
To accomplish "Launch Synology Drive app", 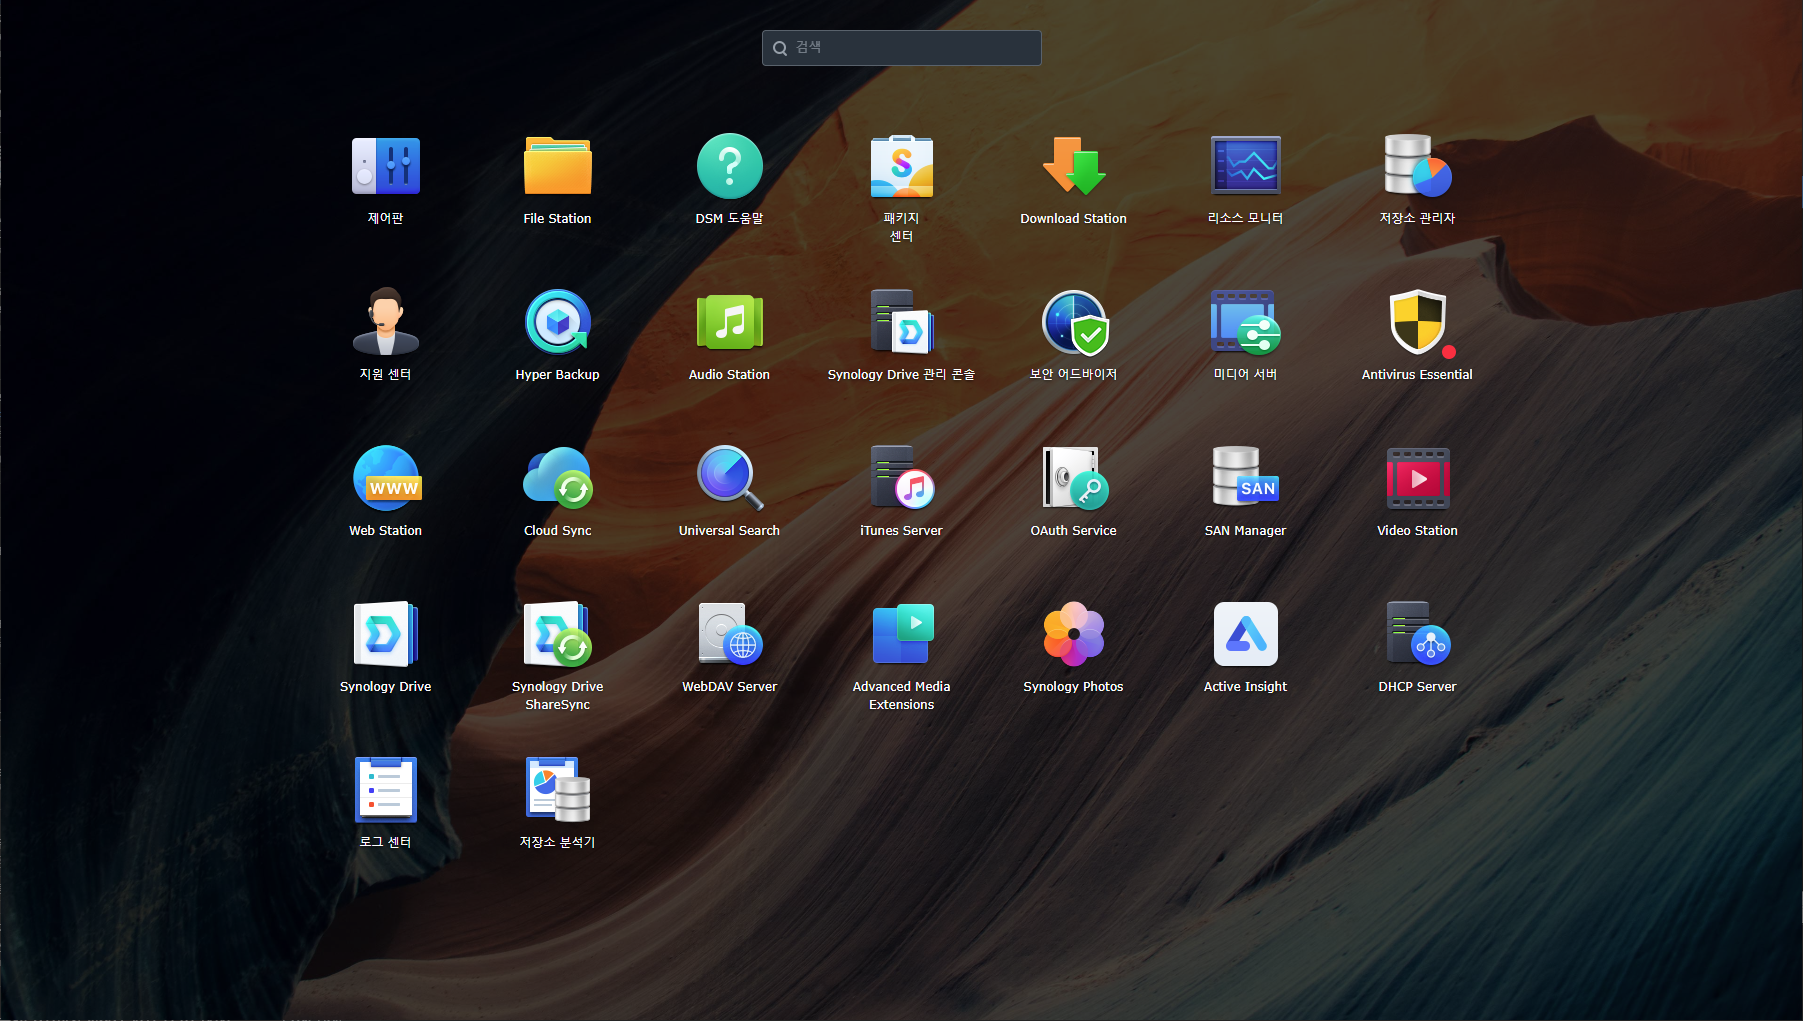I will click(386, 634).
